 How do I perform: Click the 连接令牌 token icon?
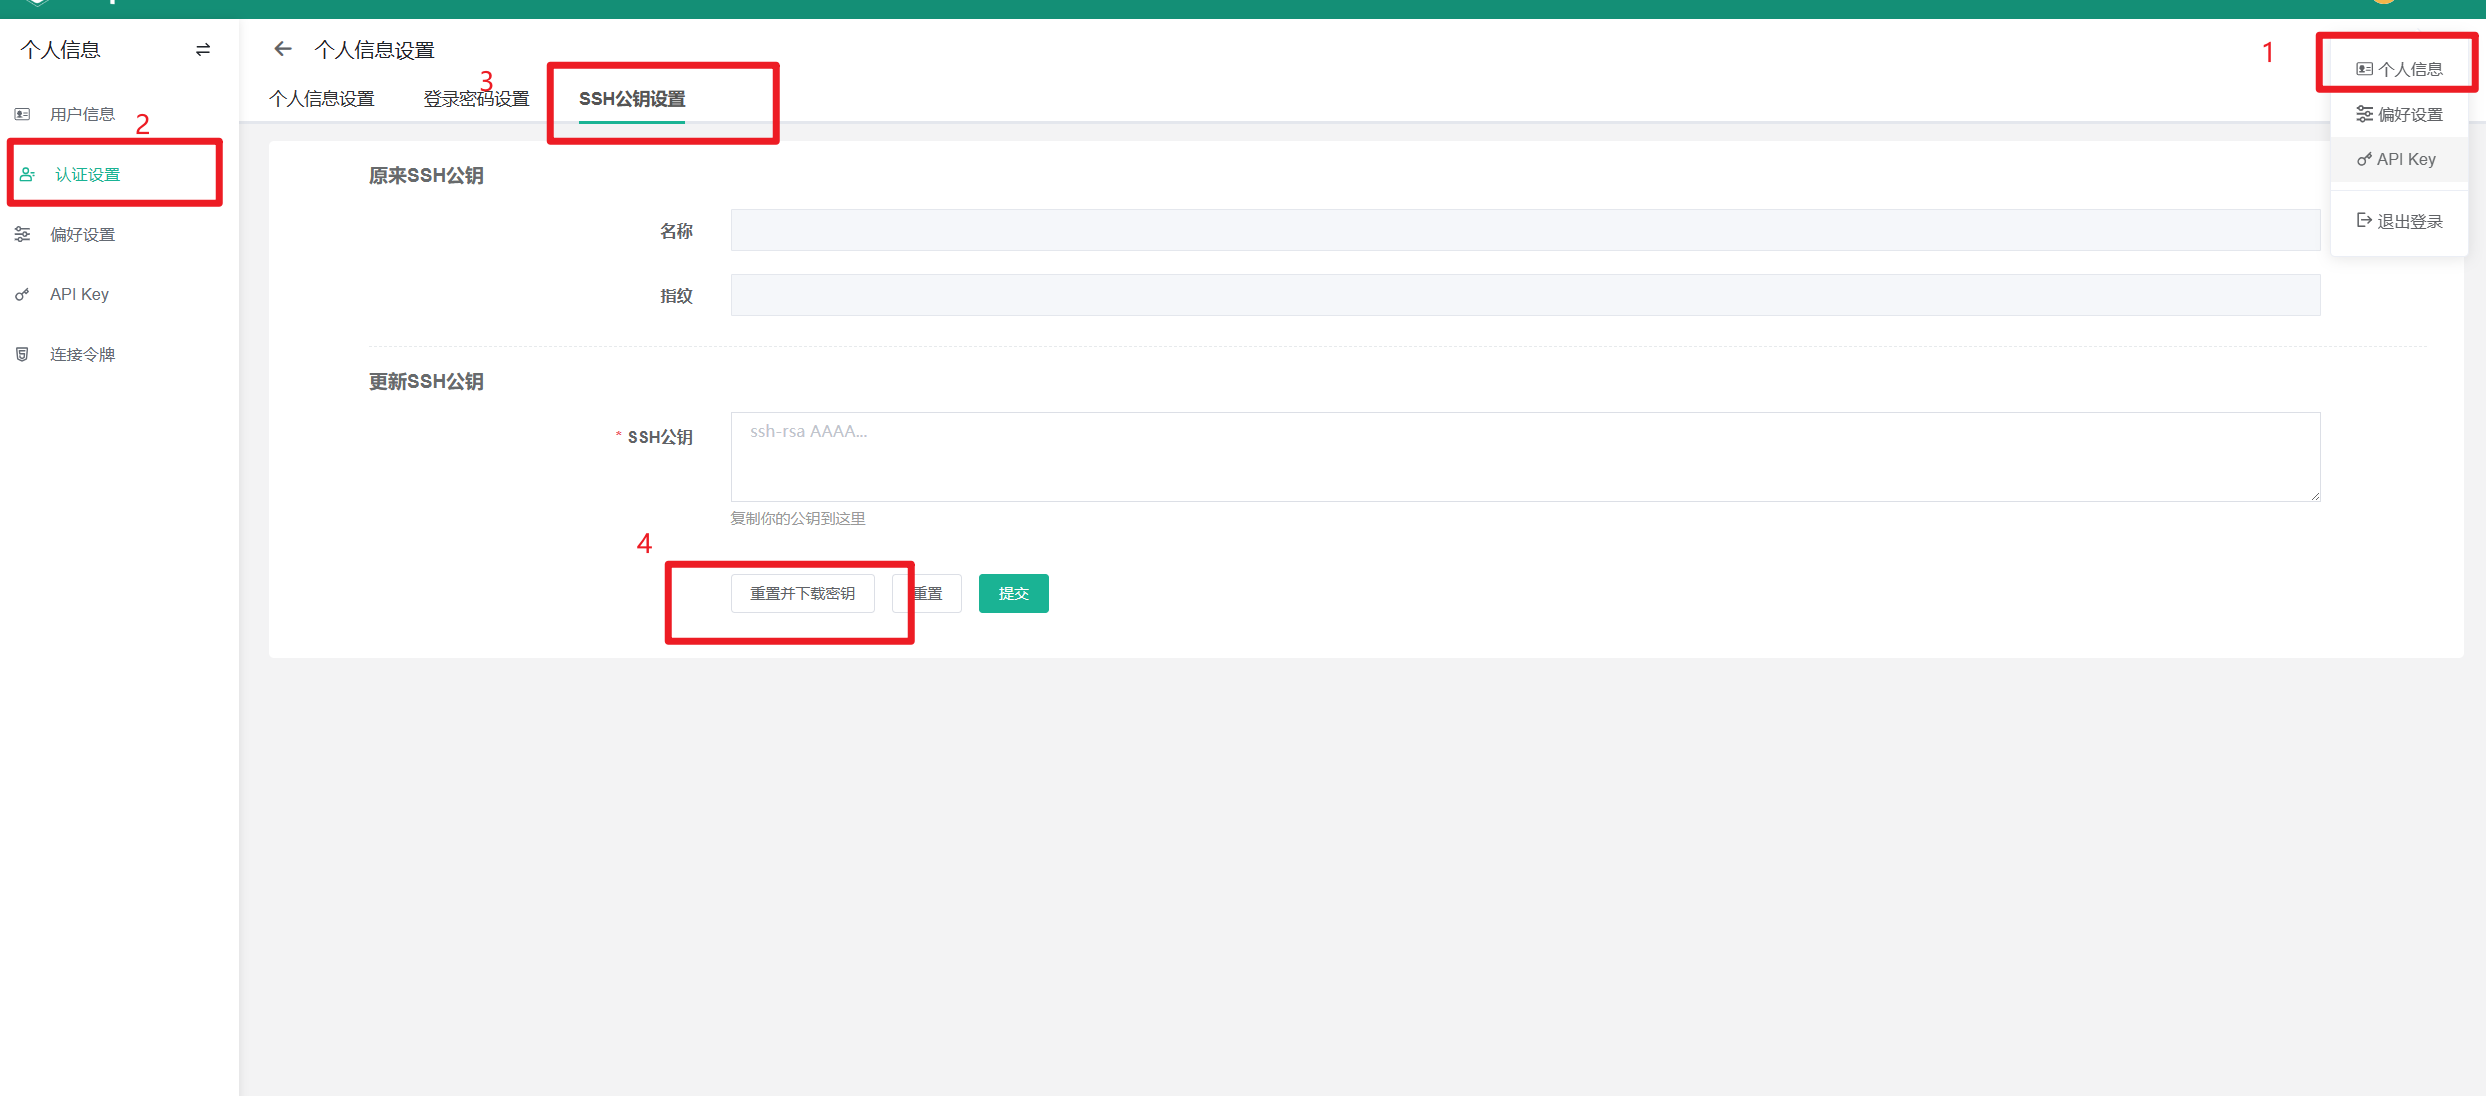pos(22,354)
